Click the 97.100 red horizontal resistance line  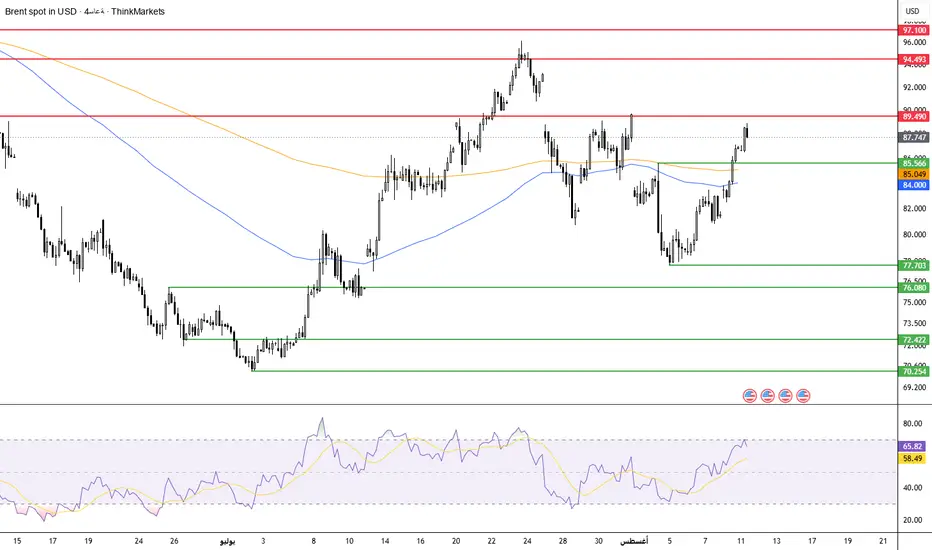point(448,29)
